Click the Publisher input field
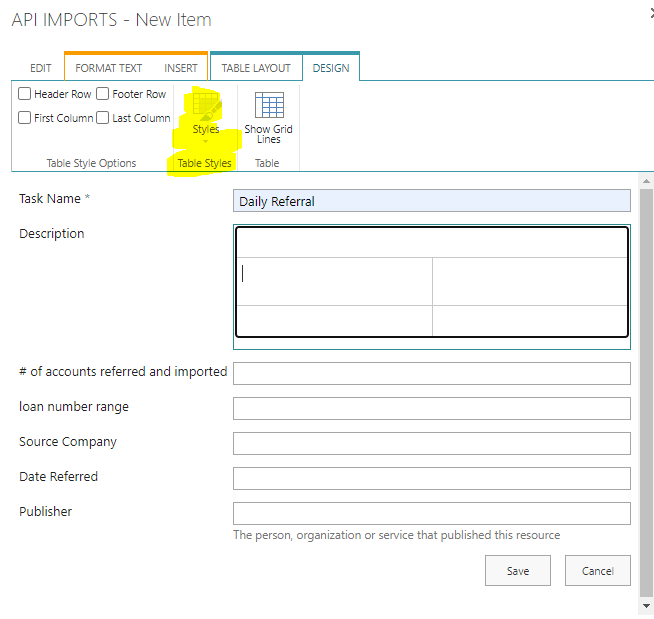 click(x=432, y=513)
